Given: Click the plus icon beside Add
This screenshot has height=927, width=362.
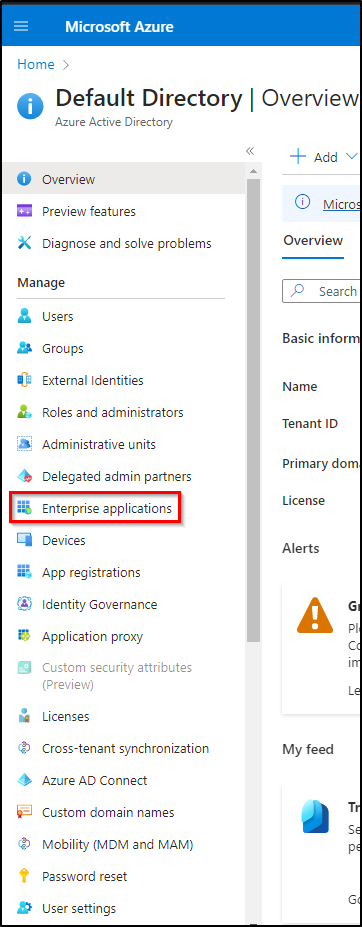Looking at the screenshot, I should [x=298, y=157].
